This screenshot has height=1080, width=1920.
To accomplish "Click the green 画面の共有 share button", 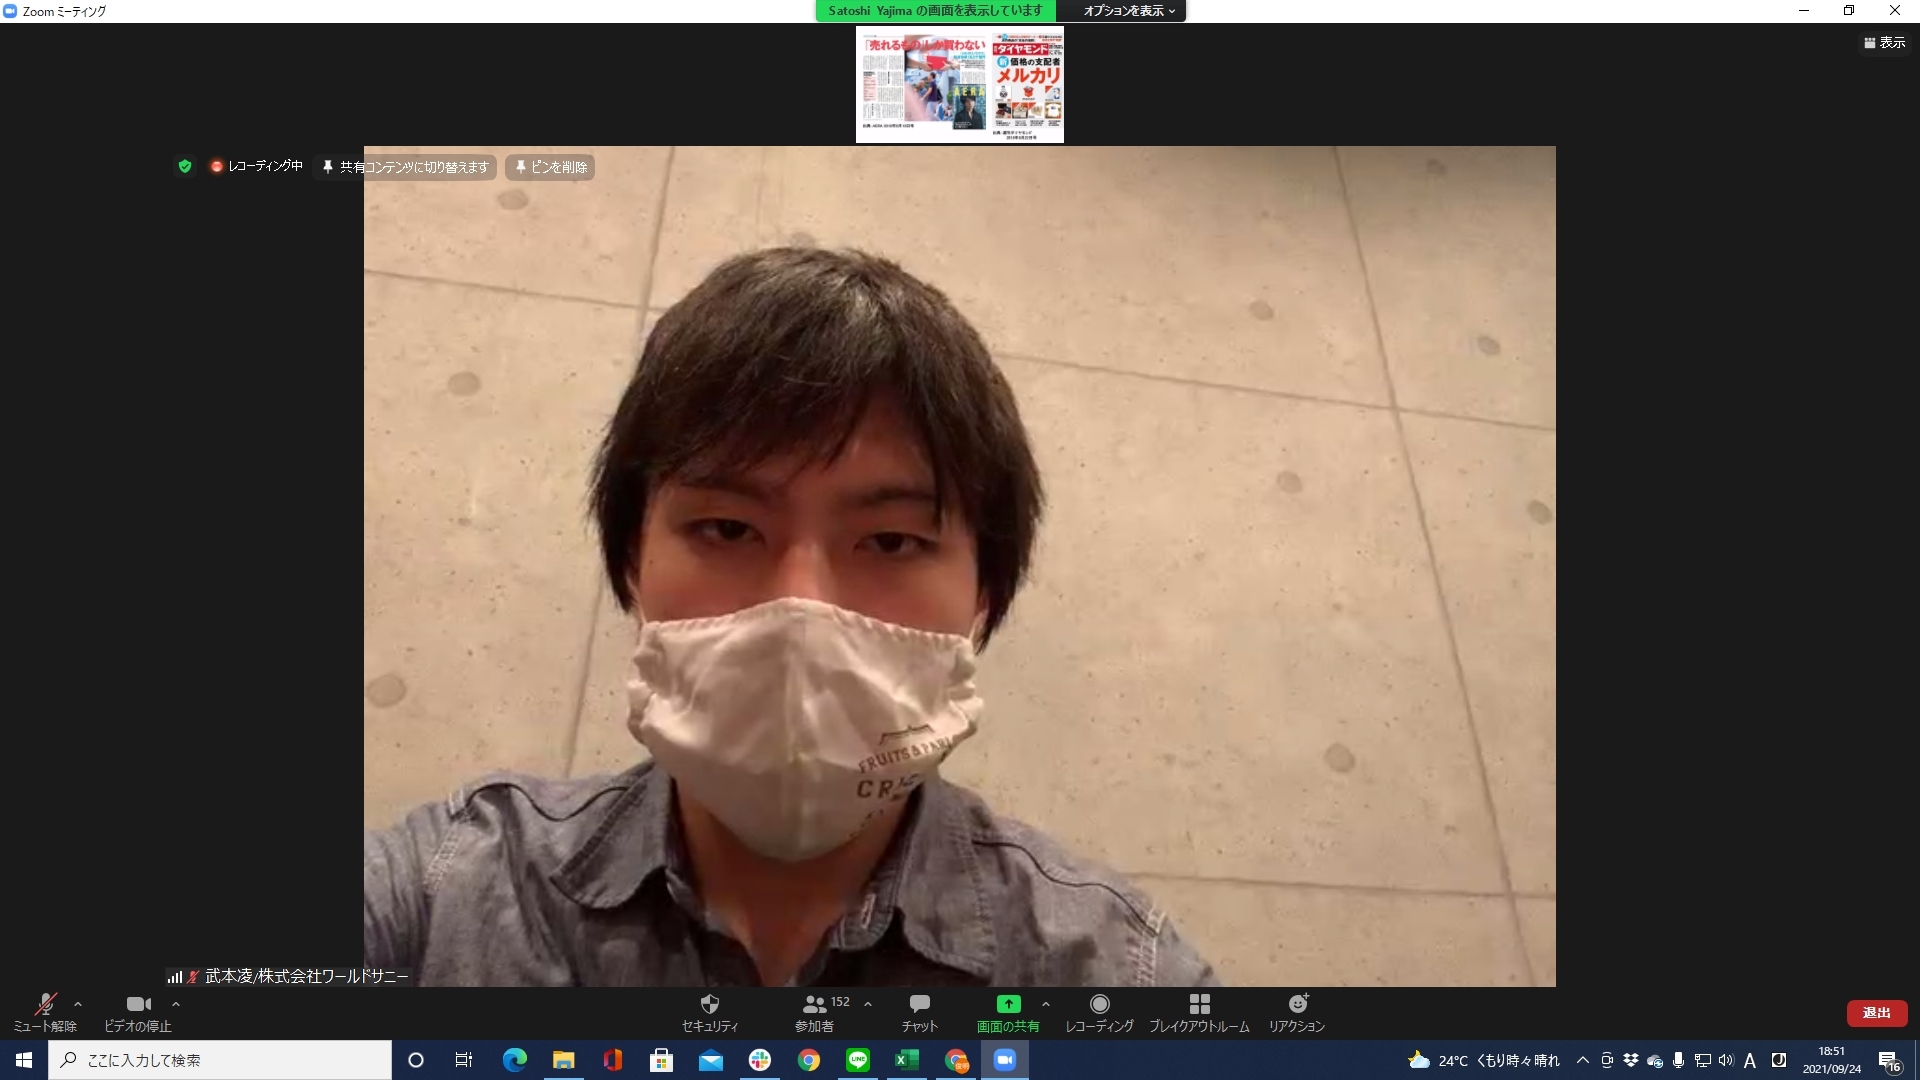I will click(1008, 1012).
